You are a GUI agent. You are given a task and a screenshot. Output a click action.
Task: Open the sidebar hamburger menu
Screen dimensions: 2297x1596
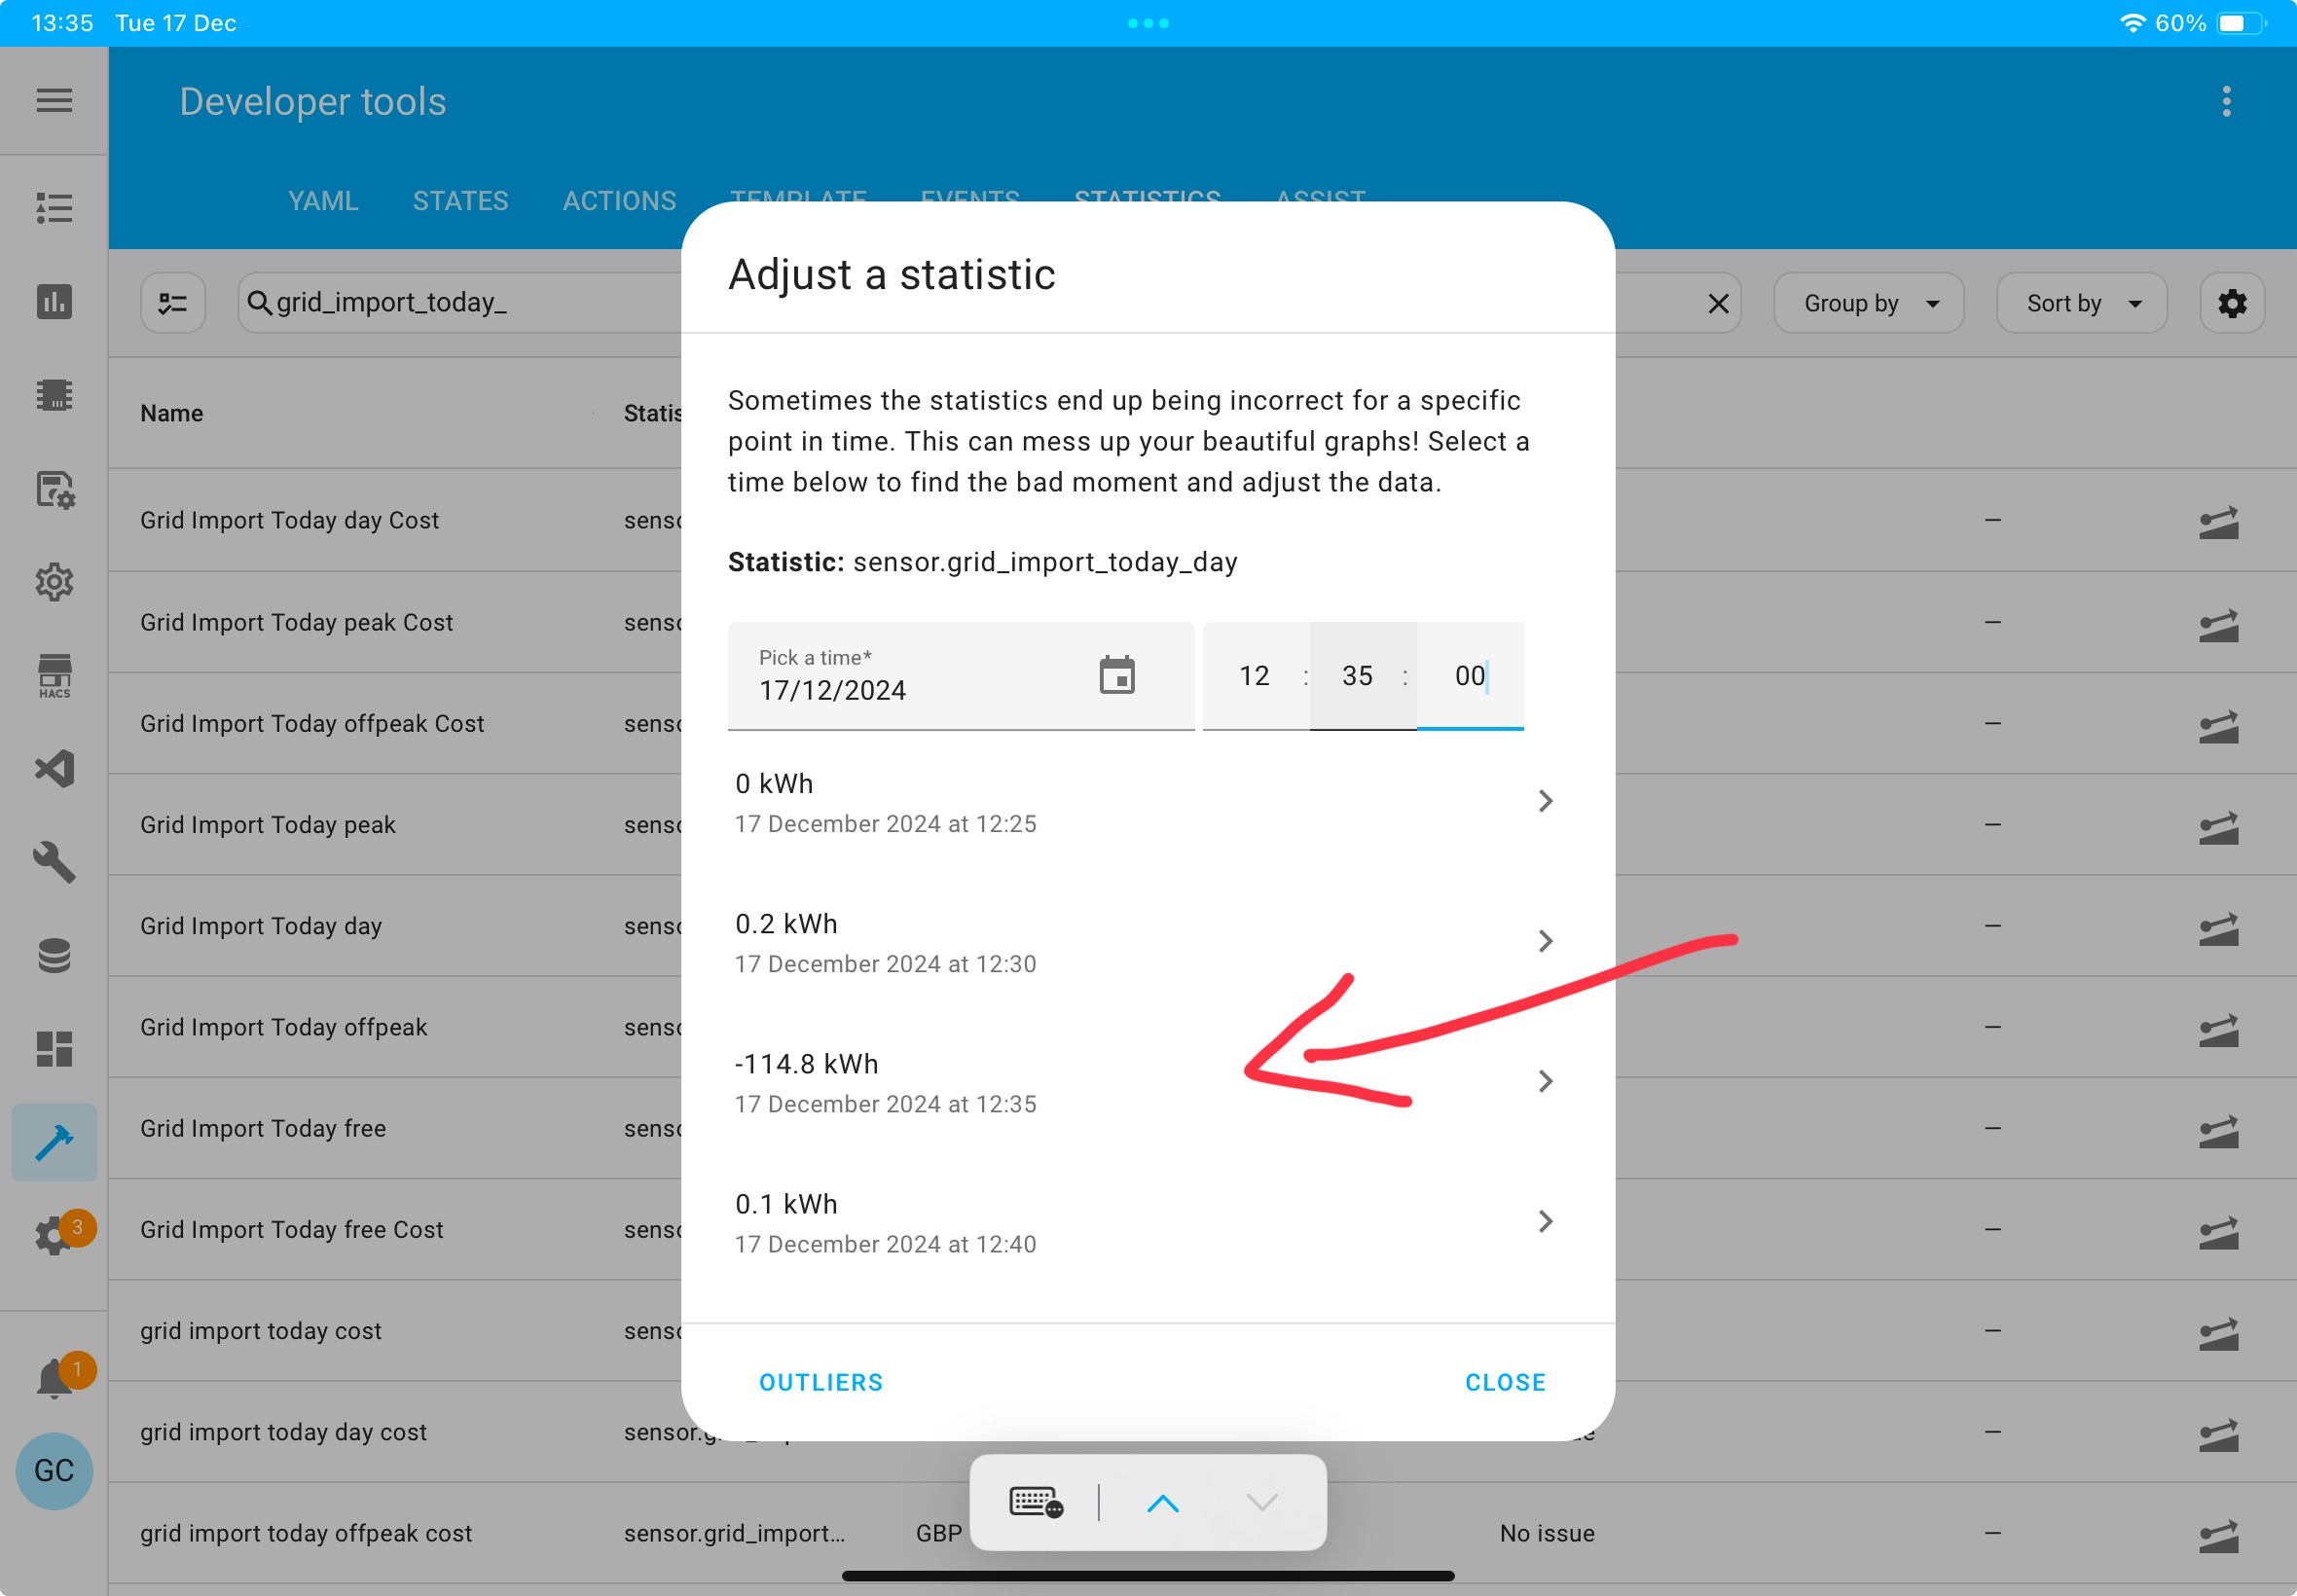tap(54, 100)
